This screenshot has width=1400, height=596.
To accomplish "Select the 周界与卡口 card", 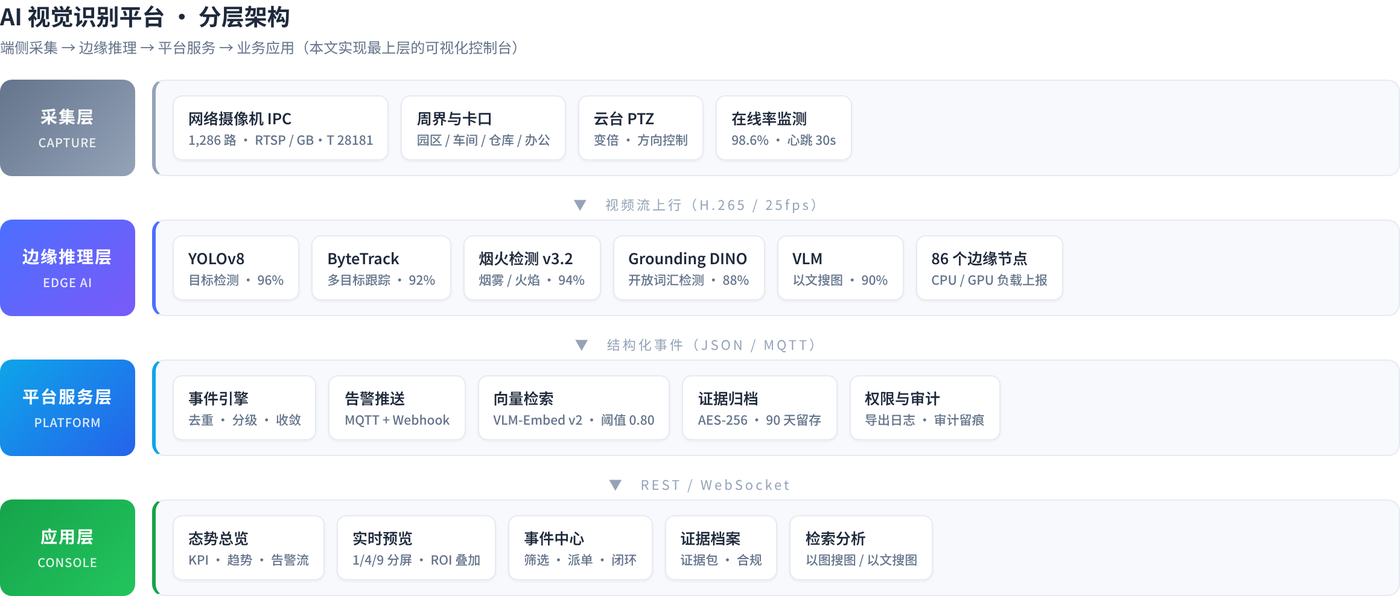I will pyautogui.click(x=483, y=128).
